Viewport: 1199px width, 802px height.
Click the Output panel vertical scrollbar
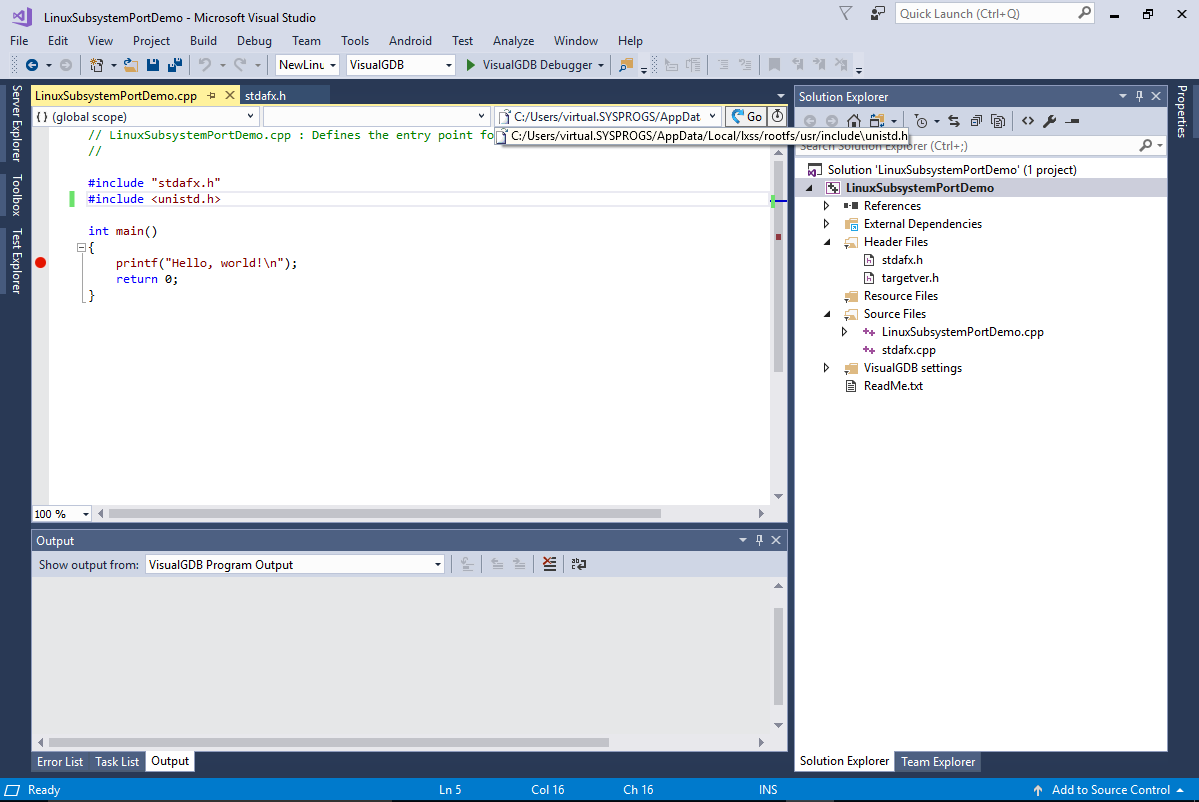pyautogui.click(x=778, y=656)
